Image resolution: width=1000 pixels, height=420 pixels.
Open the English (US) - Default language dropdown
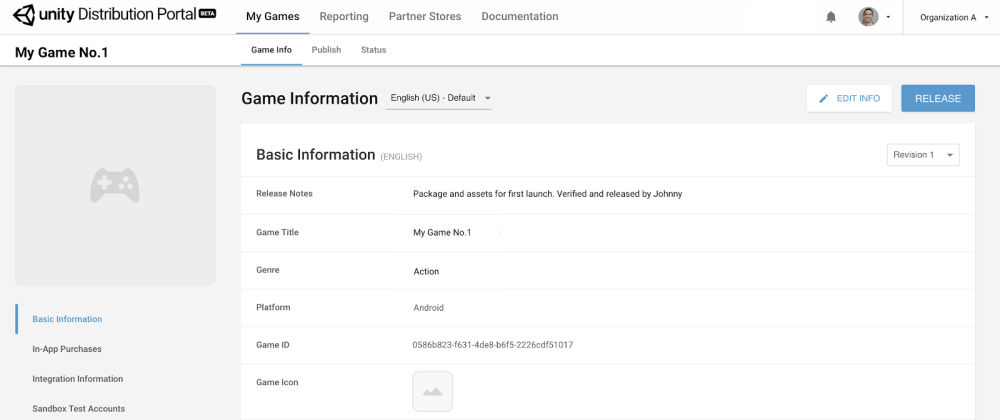pos(438,98)
